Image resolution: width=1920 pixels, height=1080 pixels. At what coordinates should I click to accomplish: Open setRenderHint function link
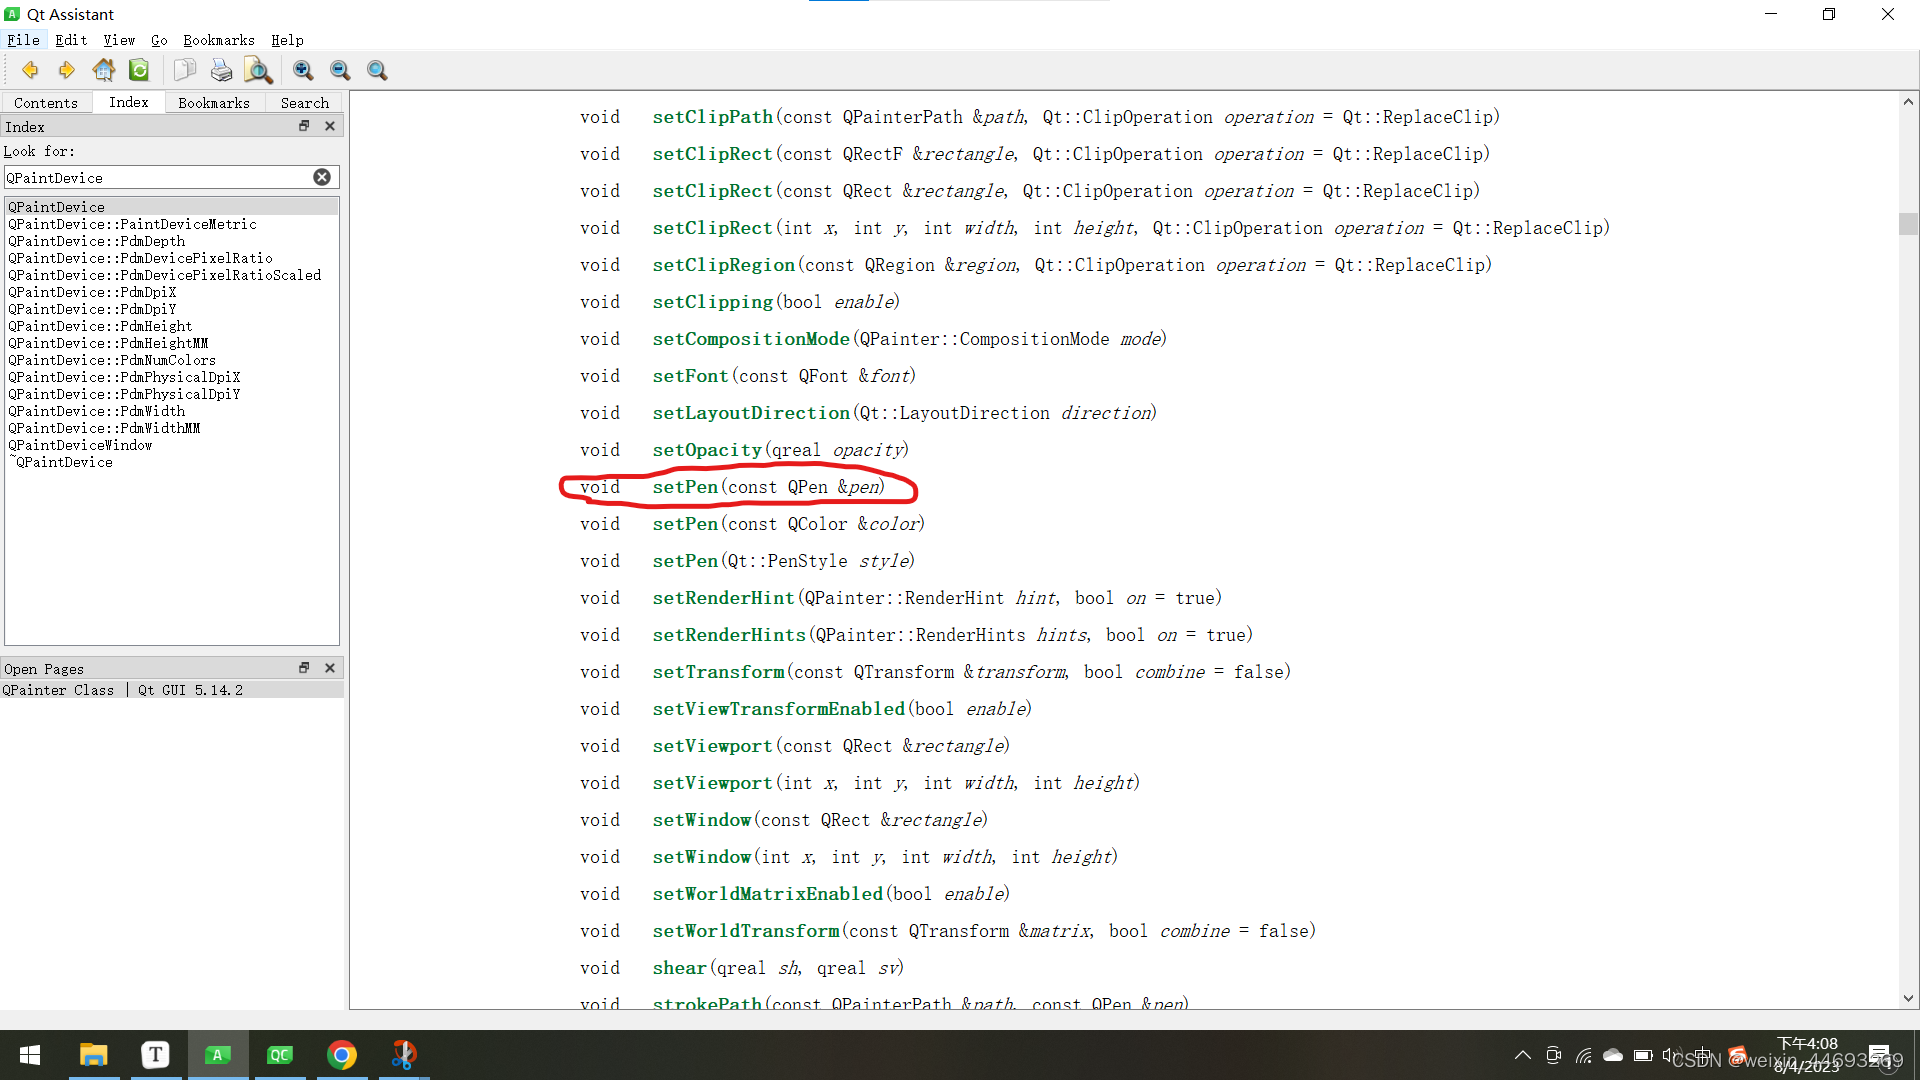(x=723, y=598)
